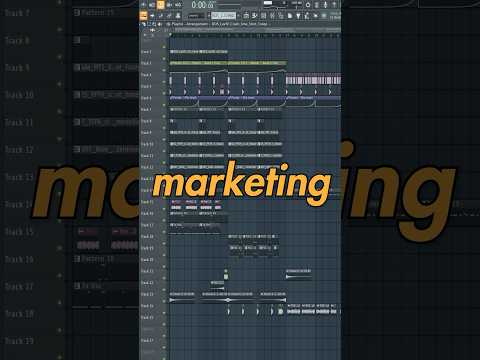This screenshot has width=480, height=360.
Task: Click the person-shaped icon in the second toolbar row
Action: (178, 16)
